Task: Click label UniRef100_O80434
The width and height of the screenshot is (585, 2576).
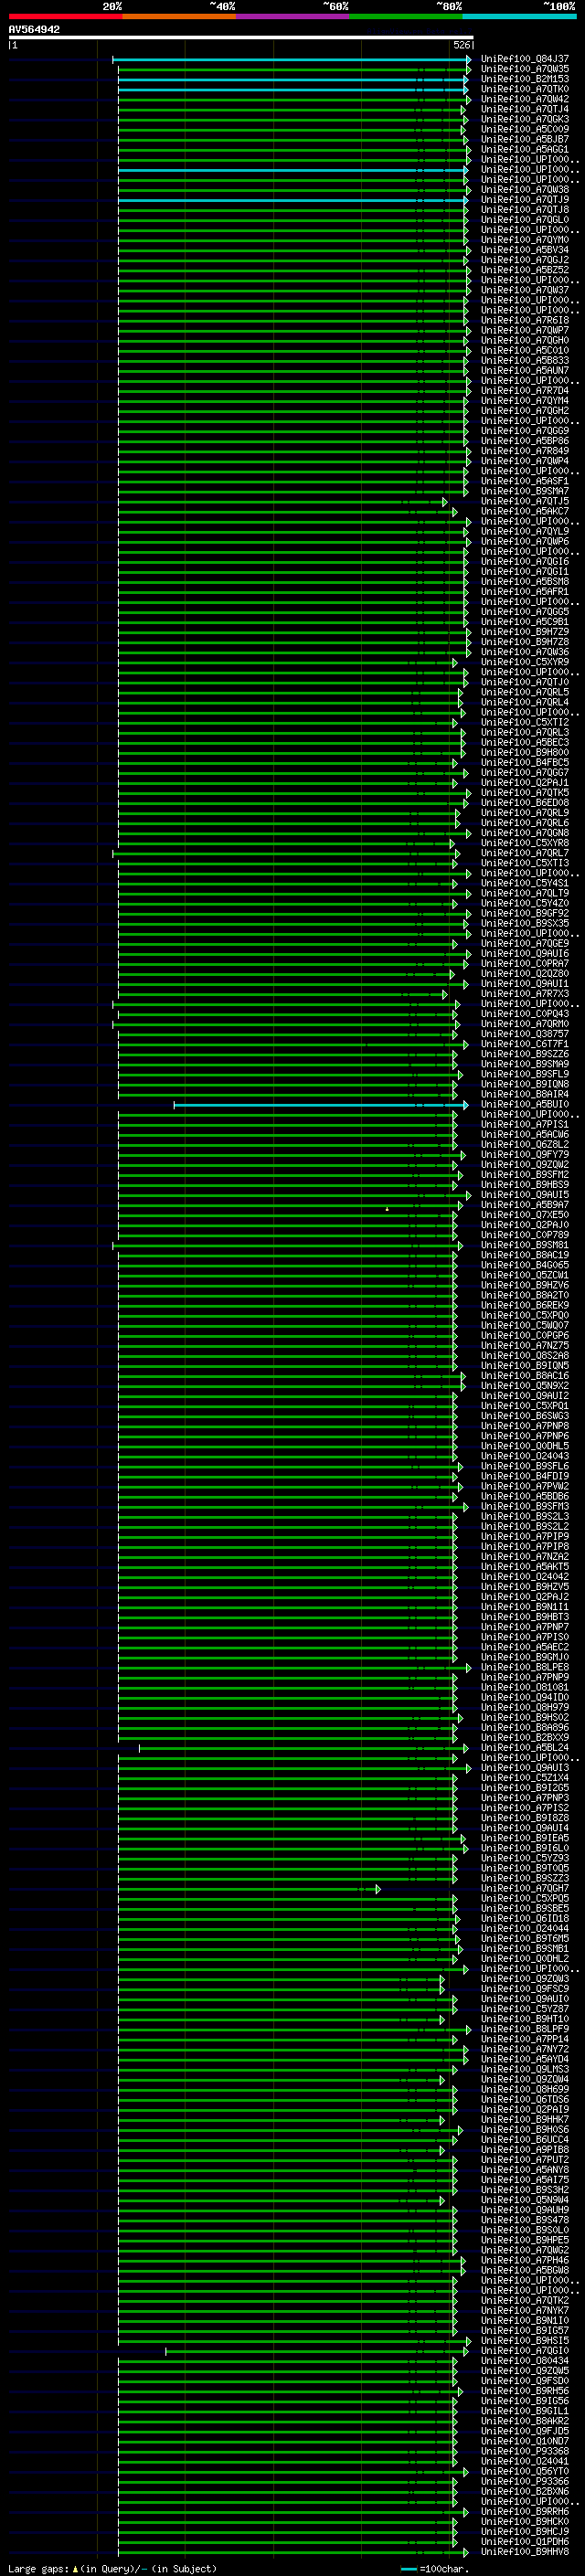Action: (524, 2361)
